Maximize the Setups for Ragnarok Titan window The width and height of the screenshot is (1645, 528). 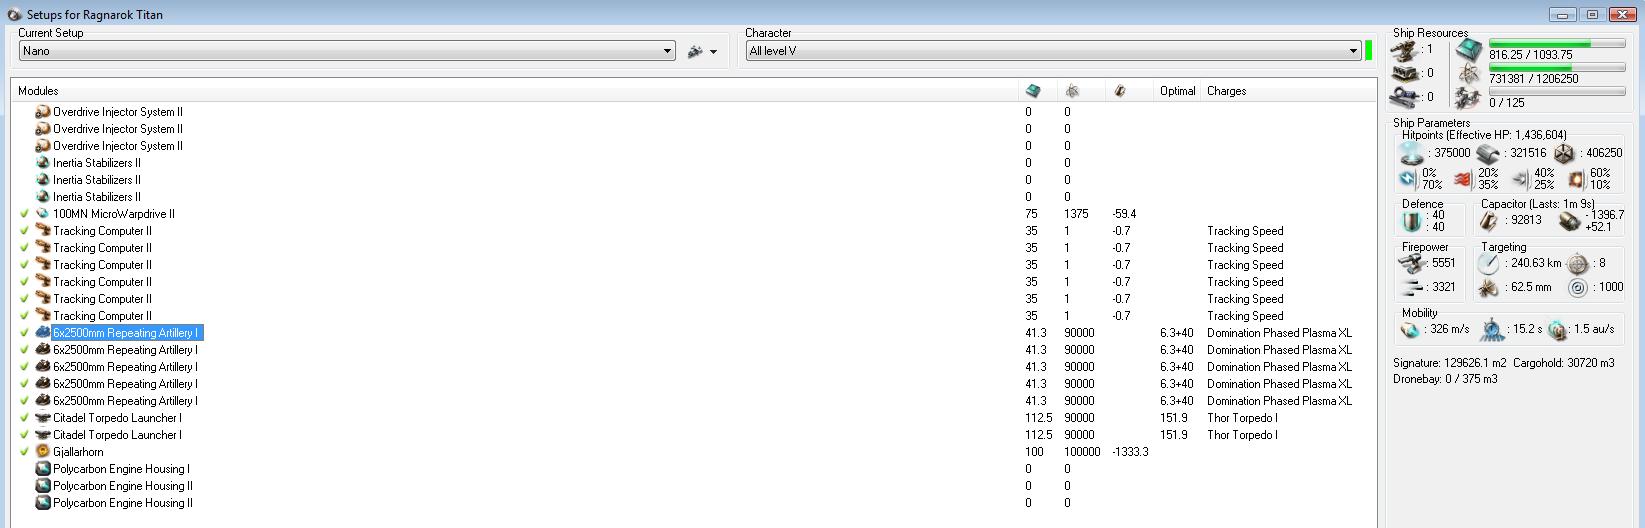pyautogui.click(x=1592, y=14)
